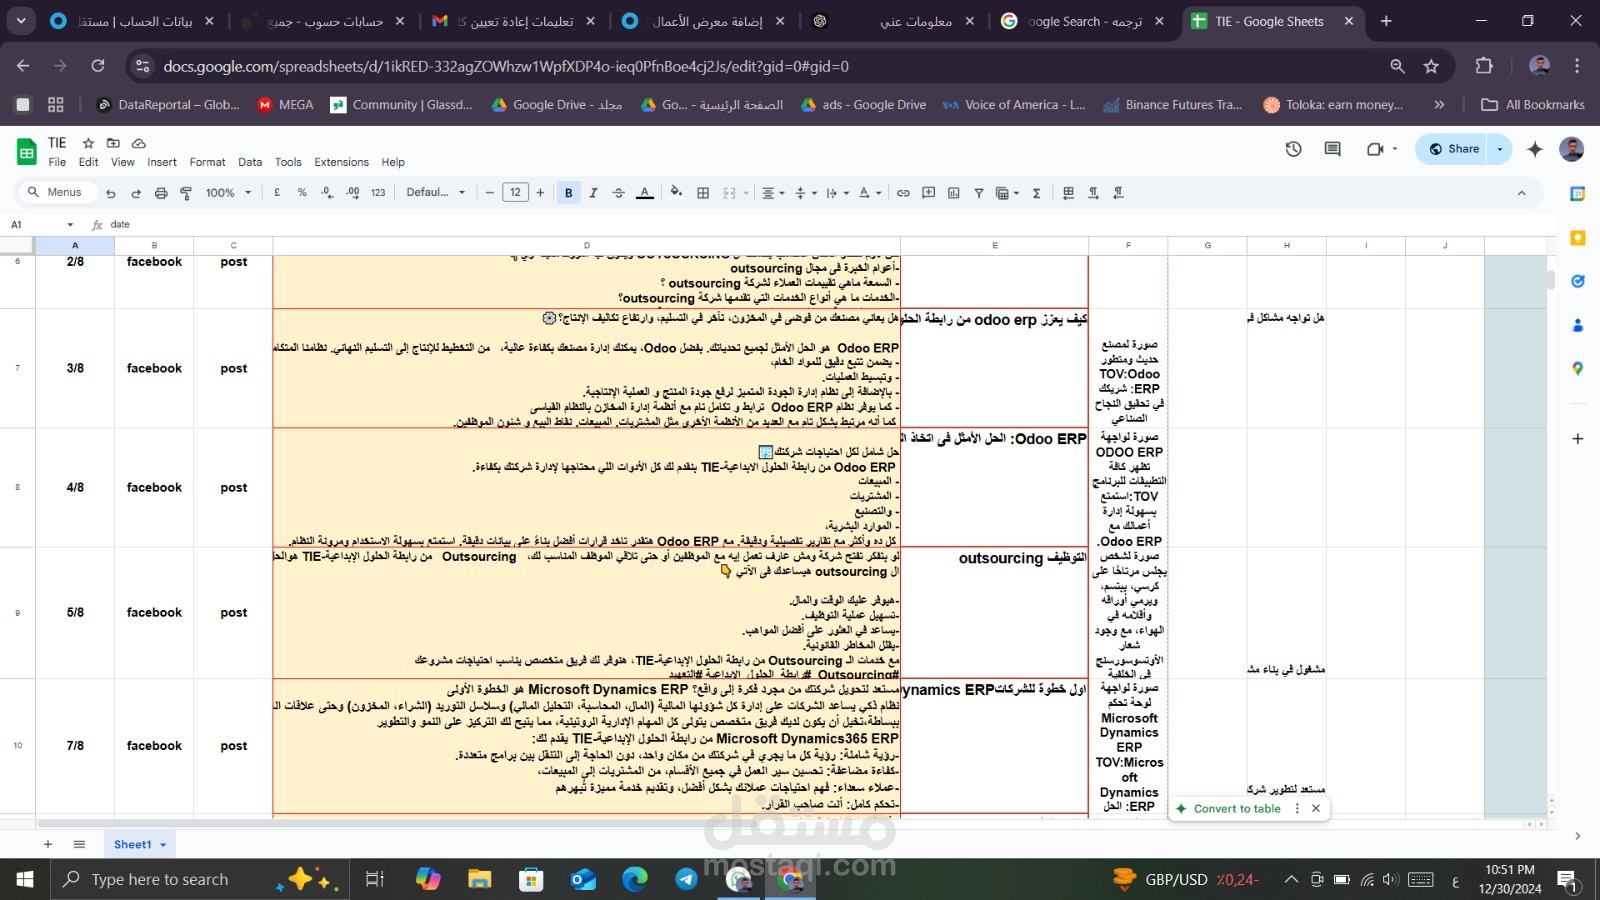Open Google Contacts side panel
1600x900 pixels.
(1578, 325)
